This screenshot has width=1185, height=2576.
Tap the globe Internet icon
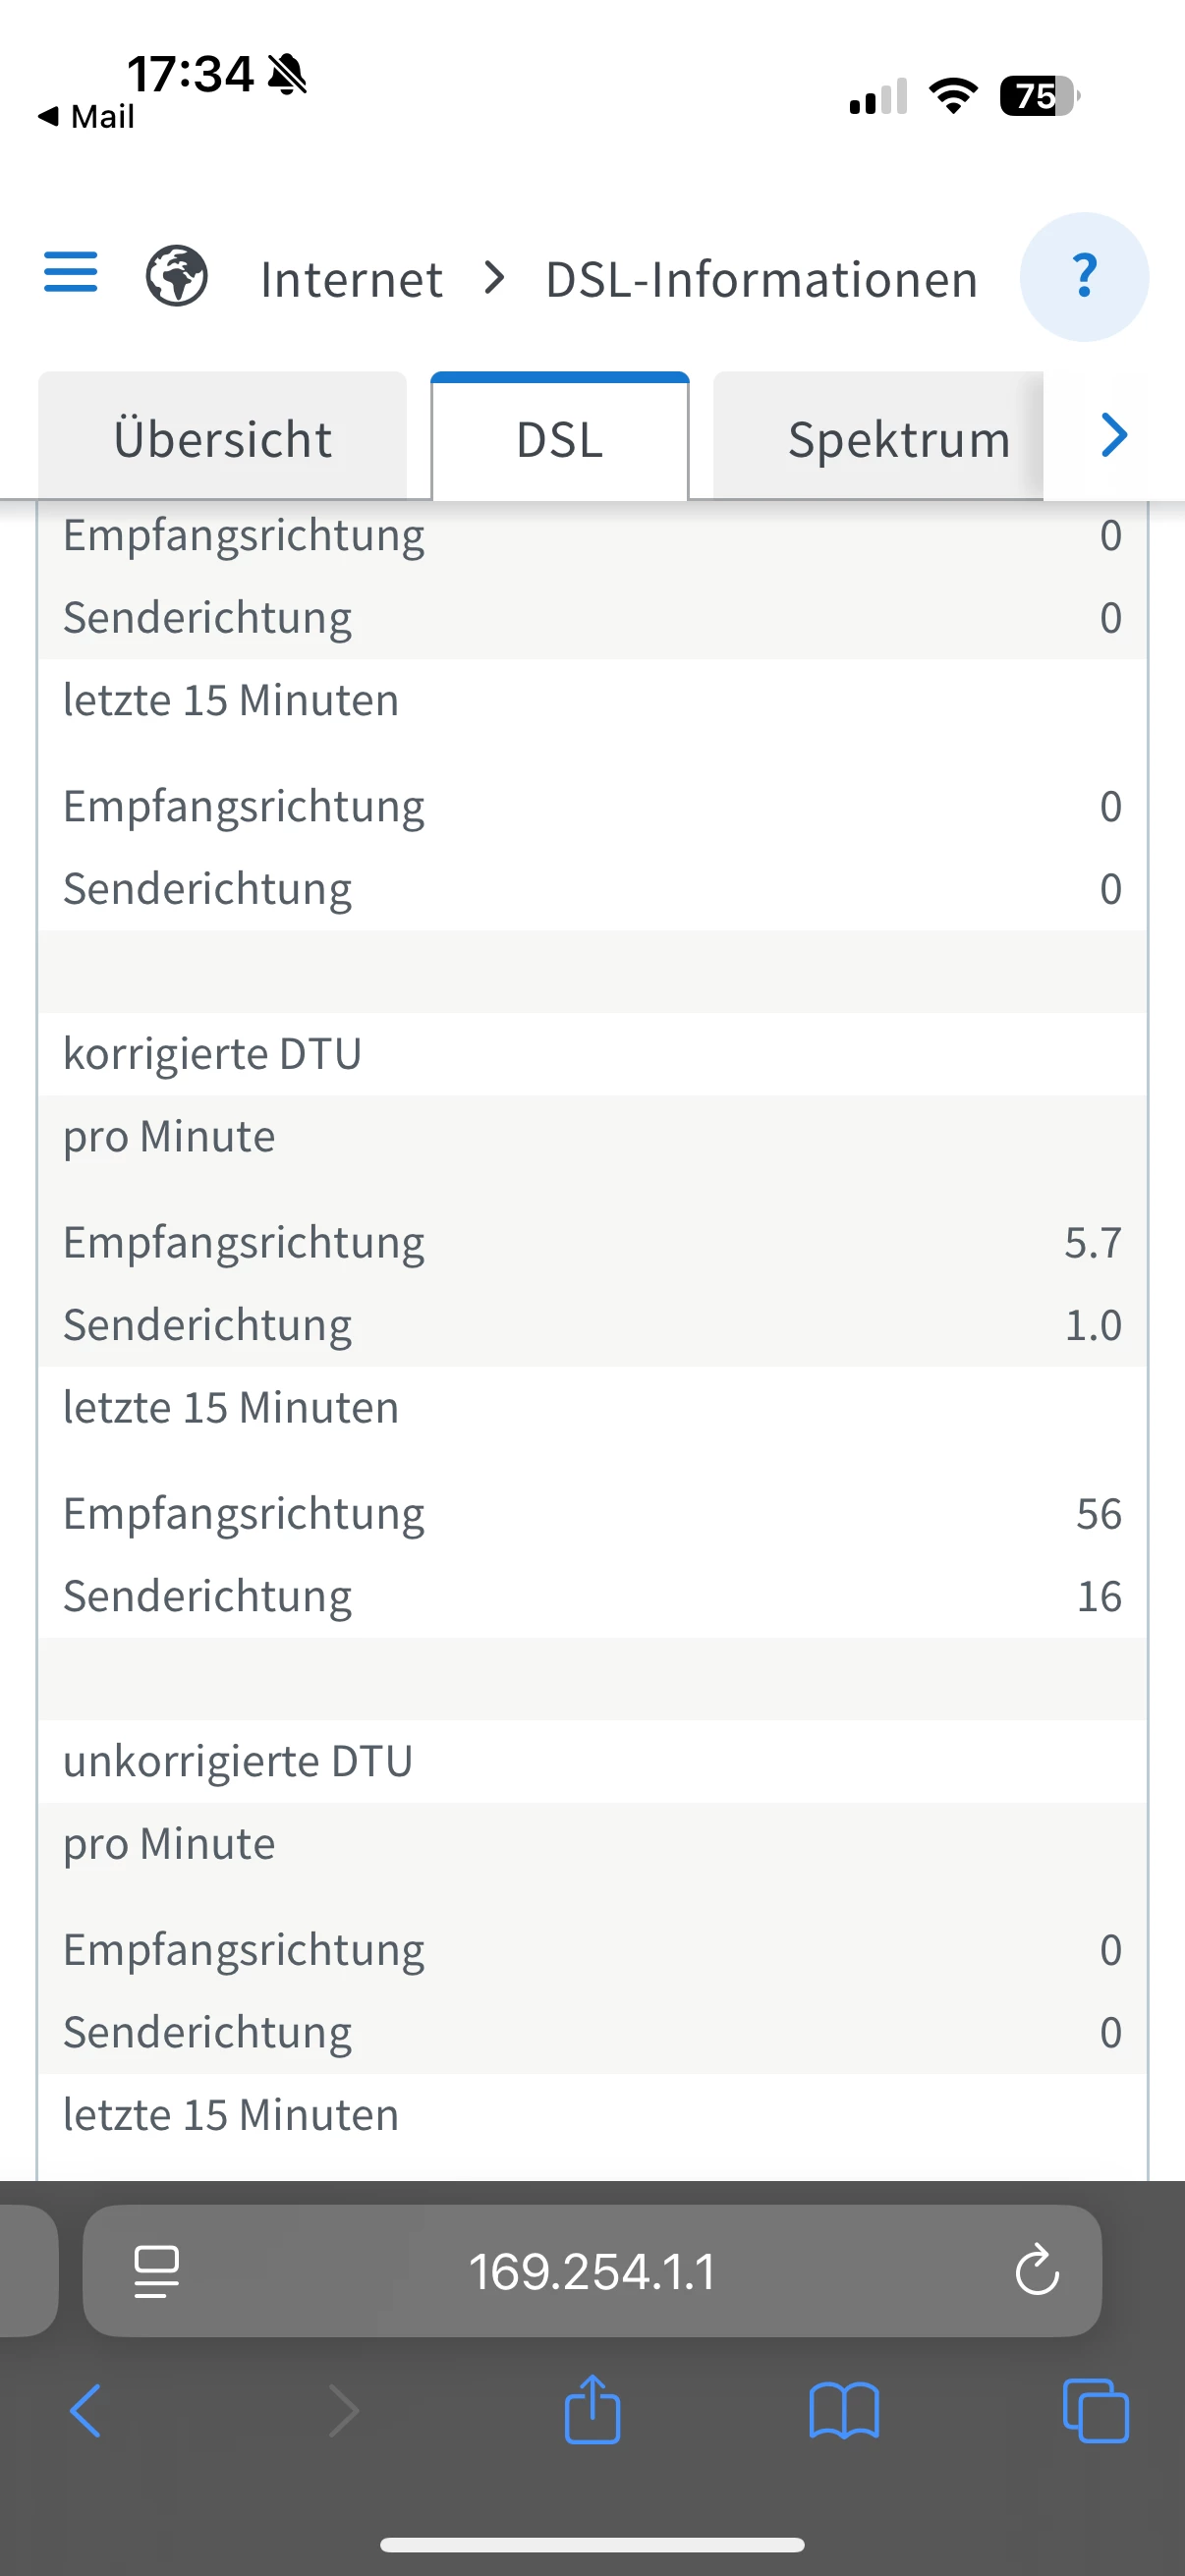177,276
